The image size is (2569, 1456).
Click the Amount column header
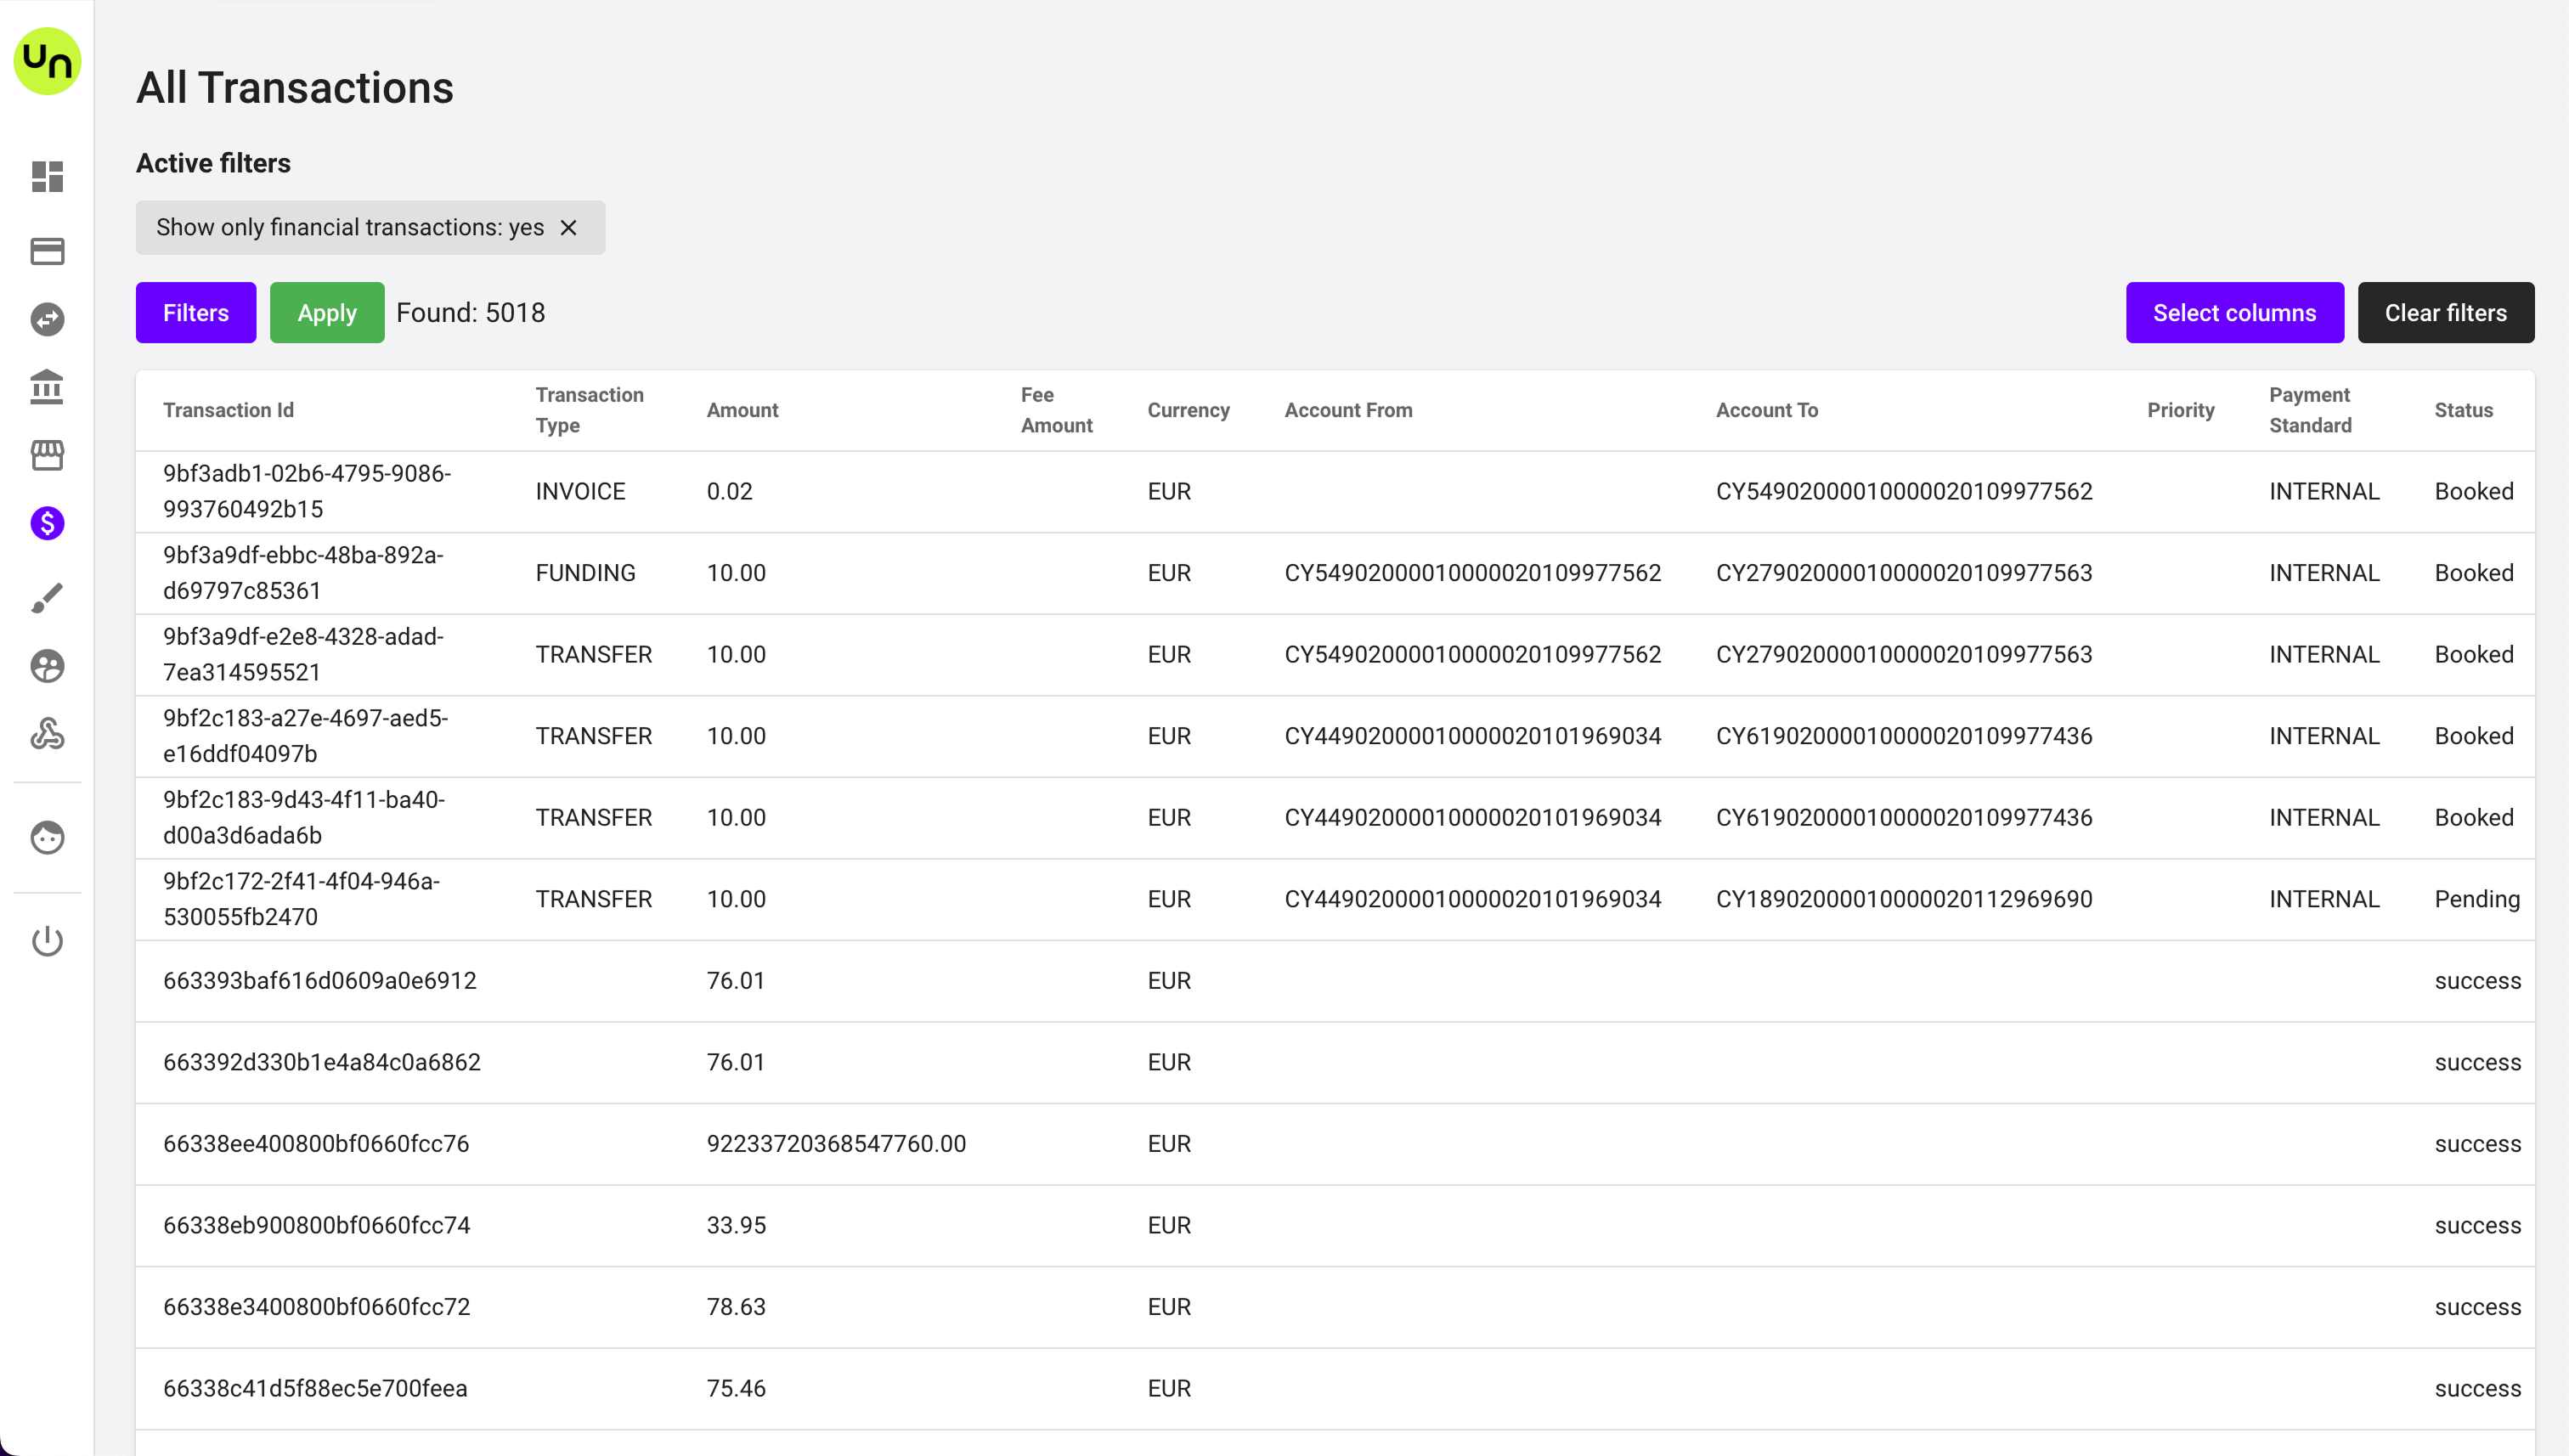(x=742, y=410)
